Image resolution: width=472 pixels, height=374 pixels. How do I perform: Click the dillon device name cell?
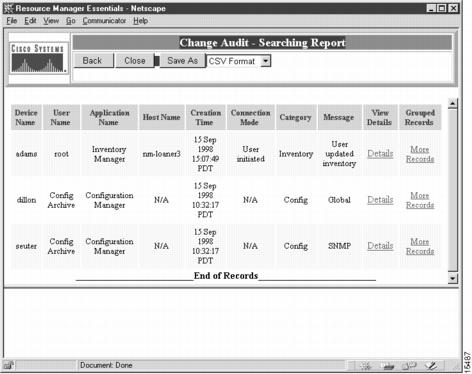click(26, 200)
